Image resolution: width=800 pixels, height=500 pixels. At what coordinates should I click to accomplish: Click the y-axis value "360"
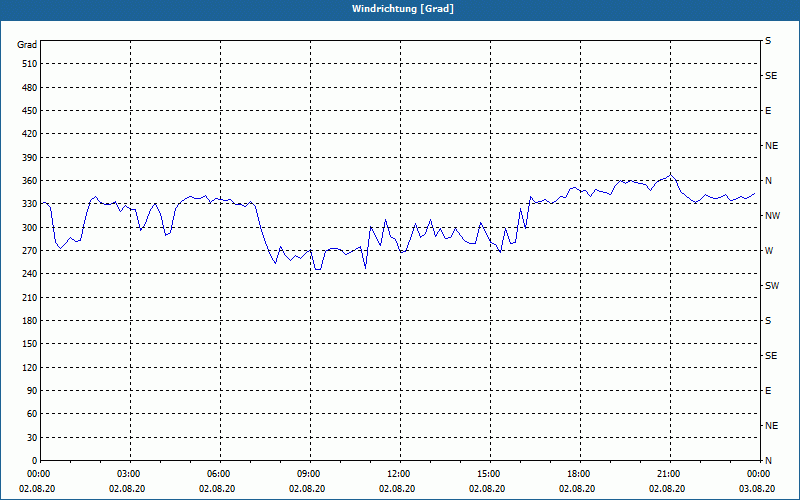[x=30, y=181]
